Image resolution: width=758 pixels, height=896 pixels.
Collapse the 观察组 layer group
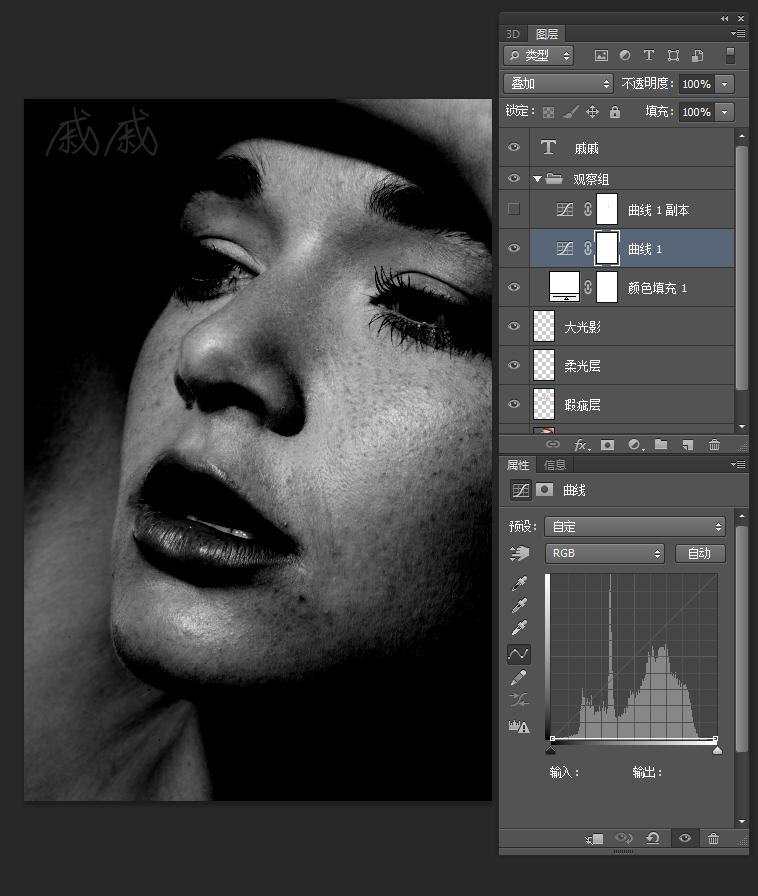point(537,180)
